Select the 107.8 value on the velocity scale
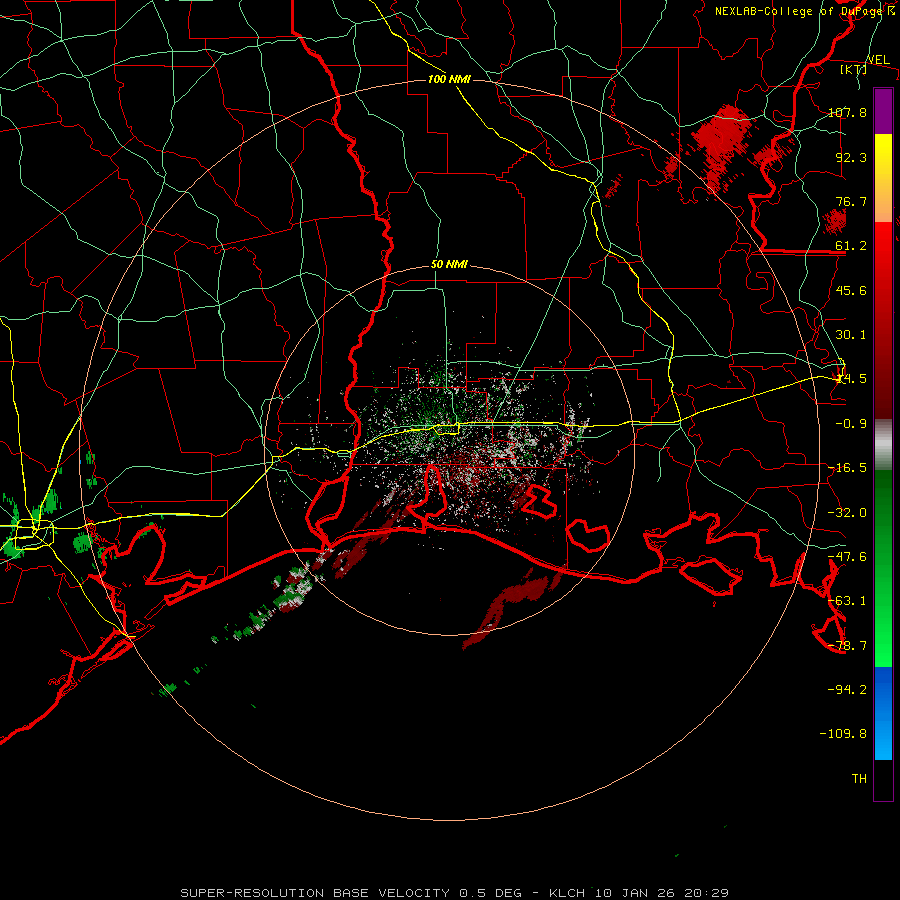This screenshot has height=900, width=900. tap(847, 112)
